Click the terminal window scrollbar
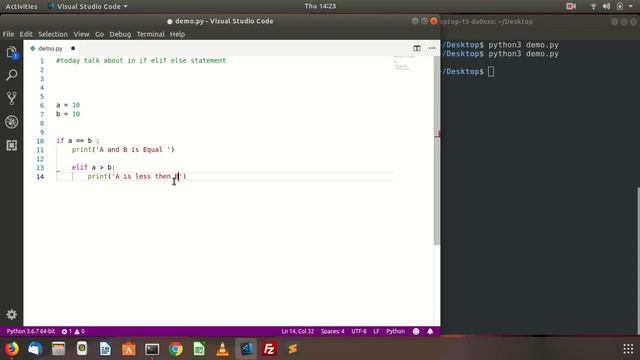Viewport: 640px width, 360px height. (x=638, y=260)
